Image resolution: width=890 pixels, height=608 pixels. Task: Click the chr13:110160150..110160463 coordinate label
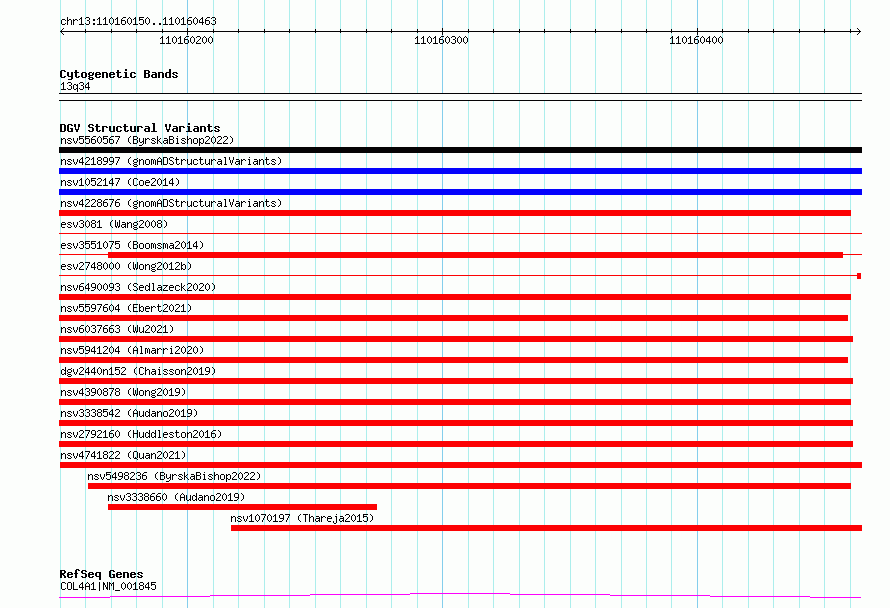click(x=138, y=21)
